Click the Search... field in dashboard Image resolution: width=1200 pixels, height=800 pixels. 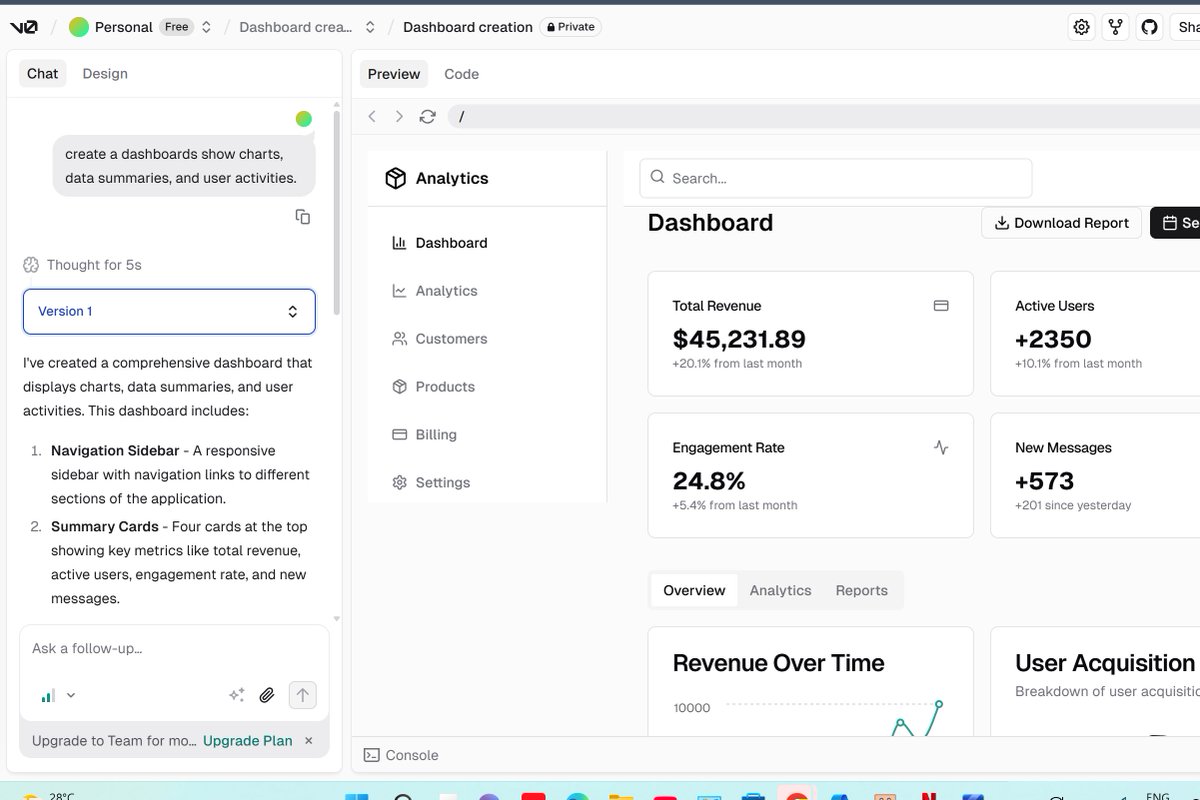836,178
